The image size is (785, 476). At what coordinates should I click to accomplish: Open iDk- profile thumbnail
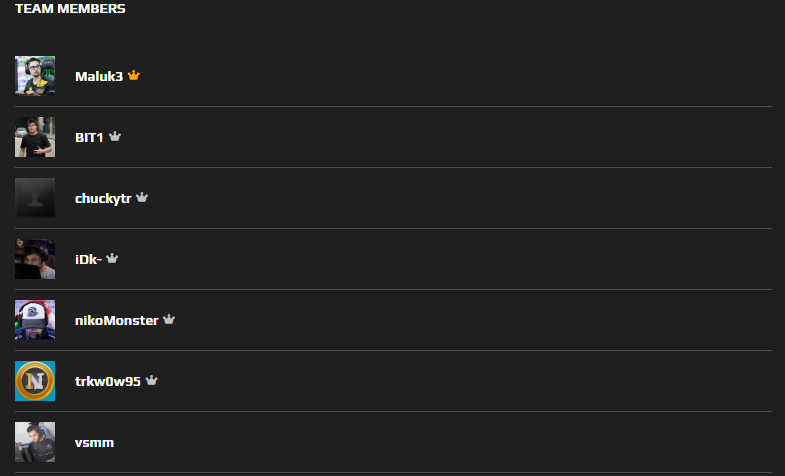click(35, 259)
